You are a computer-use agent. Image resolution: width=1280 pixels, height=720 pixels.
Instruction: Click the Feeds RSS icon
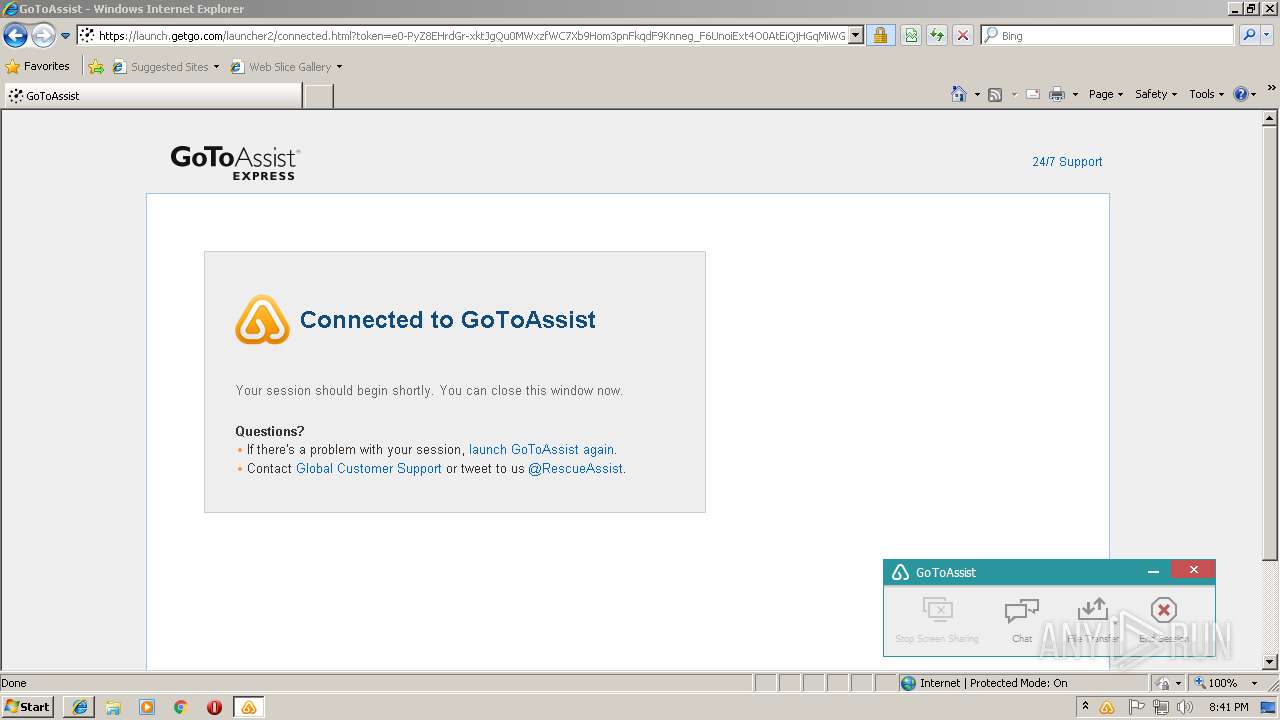click(995, 94)
